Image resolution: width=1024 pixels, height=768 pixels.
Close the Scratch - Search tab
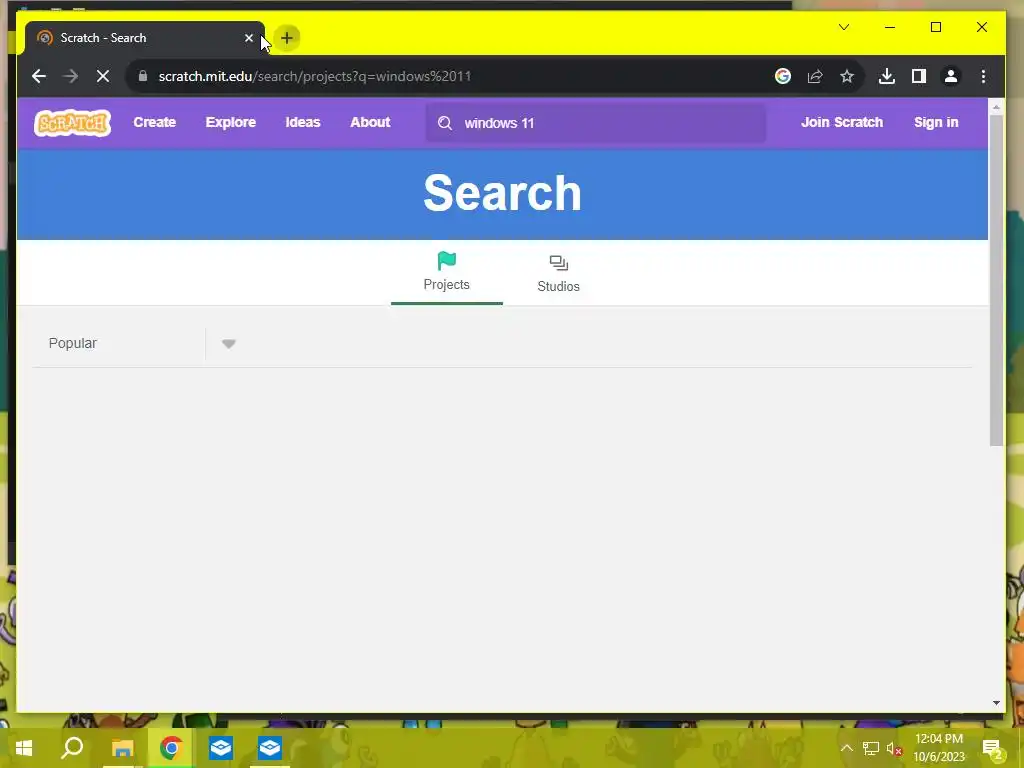tap(249, 38)
